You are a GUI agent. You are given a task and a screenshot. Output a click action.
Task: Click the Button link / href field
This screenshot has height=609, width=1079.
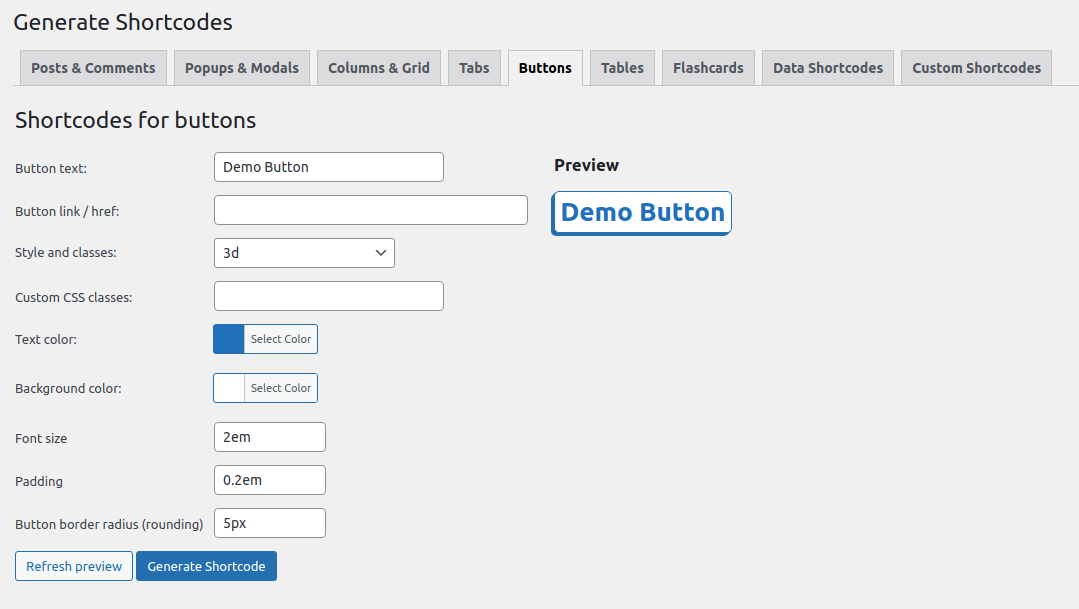pyautogui.click(x=370, y=210)
